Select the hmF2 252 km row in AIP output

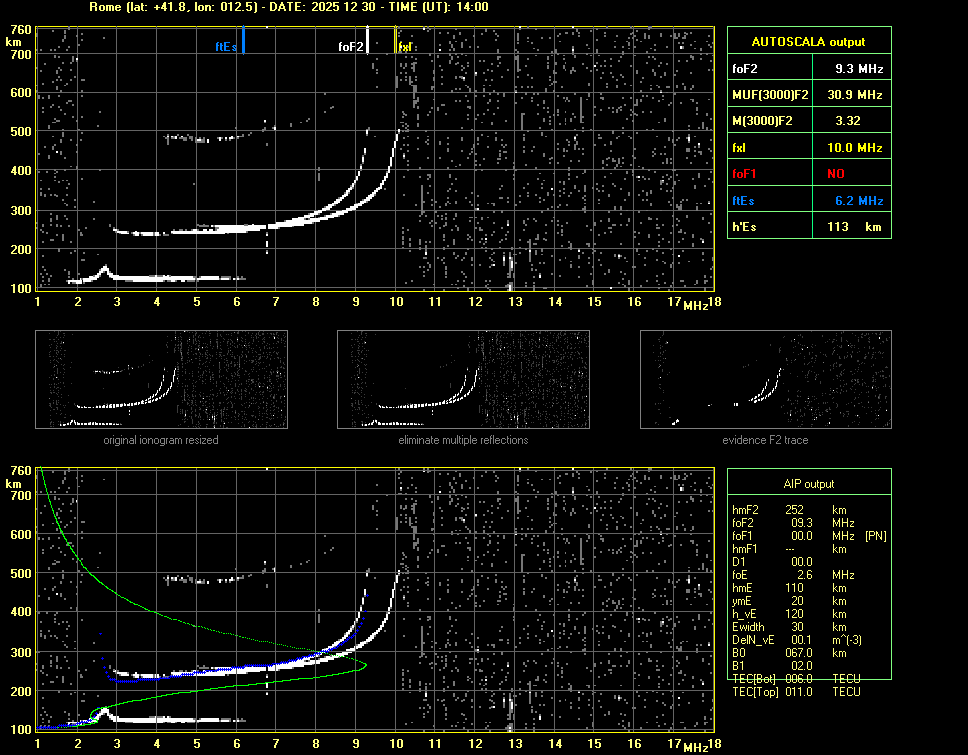point(795,509)
